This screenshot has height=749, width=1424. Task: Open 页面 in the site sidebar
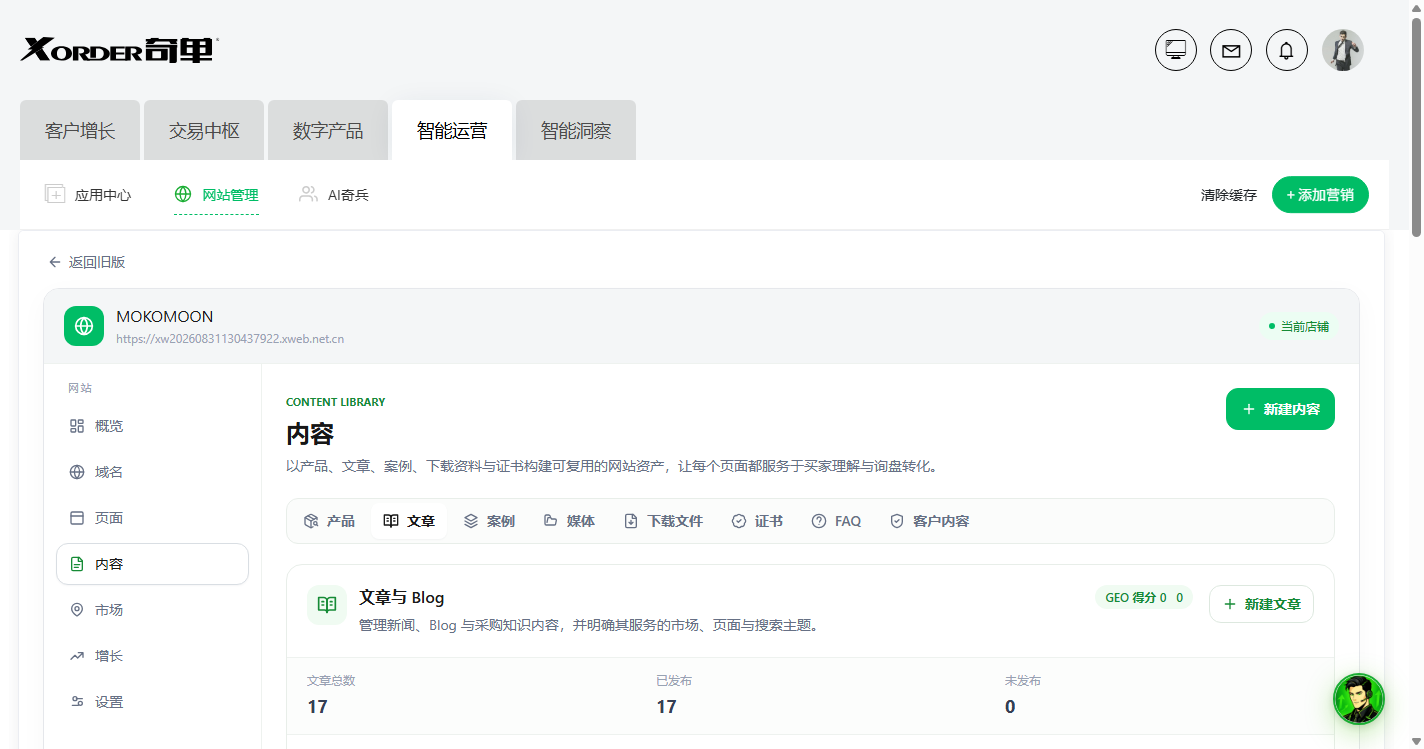(152, 518)
